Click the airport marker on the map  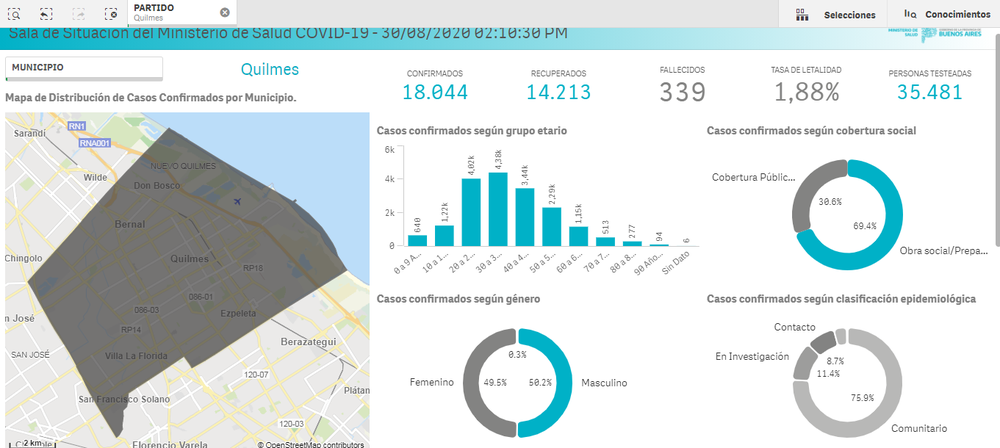pyautogui.click(x=236, y=202)
